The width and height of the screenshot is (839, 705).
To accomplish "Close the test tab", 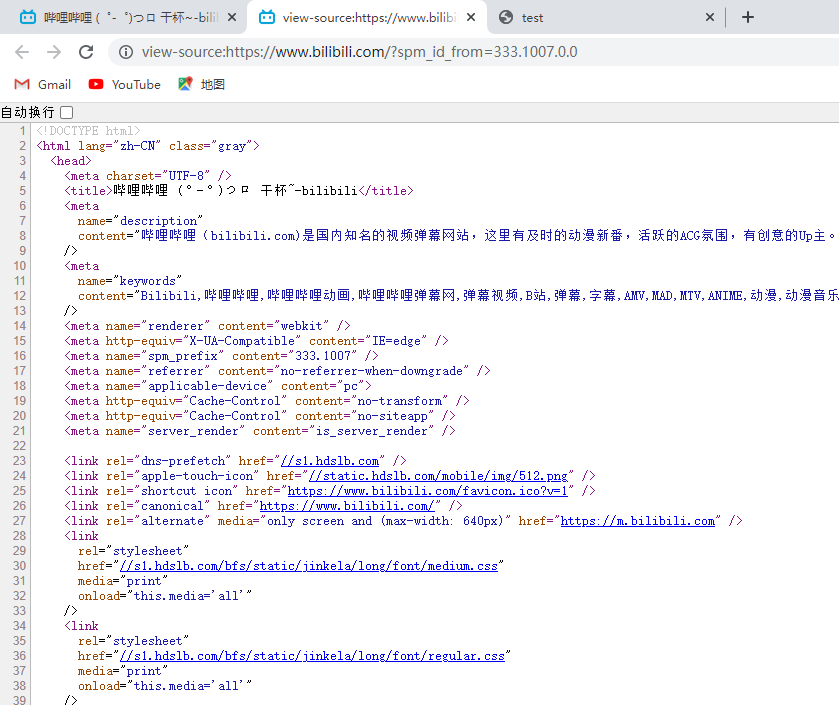I will (x=710, y=17).
